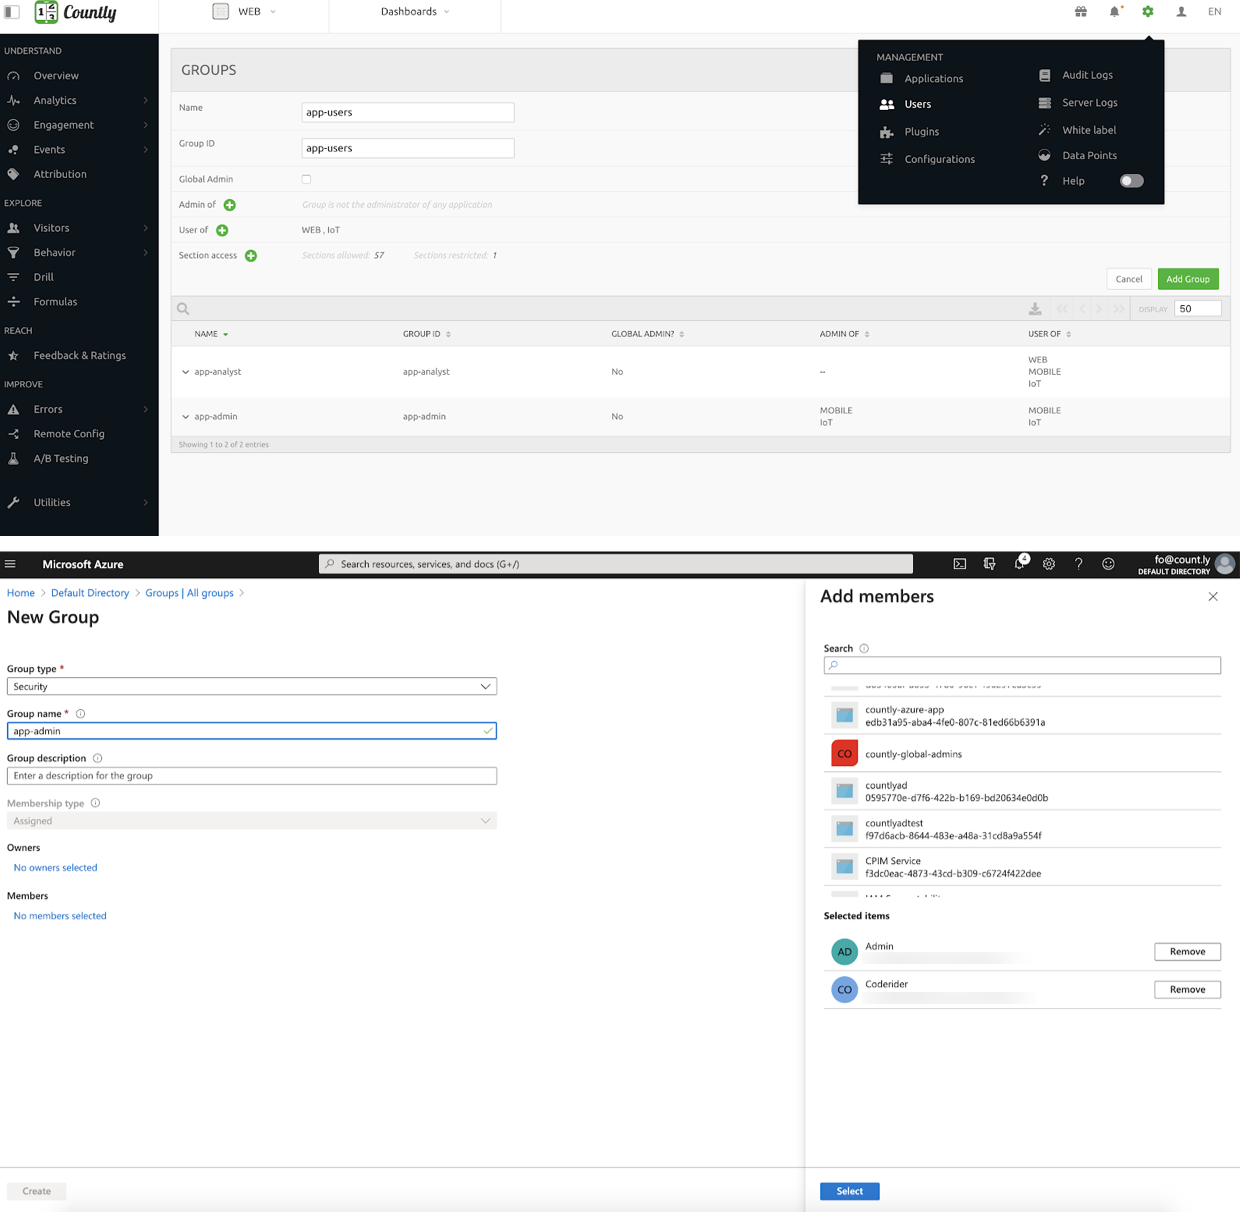Open Countly notifications bell icon
The height and width of the screenshot is (1212, 1240).
(x=1114, y=12)
